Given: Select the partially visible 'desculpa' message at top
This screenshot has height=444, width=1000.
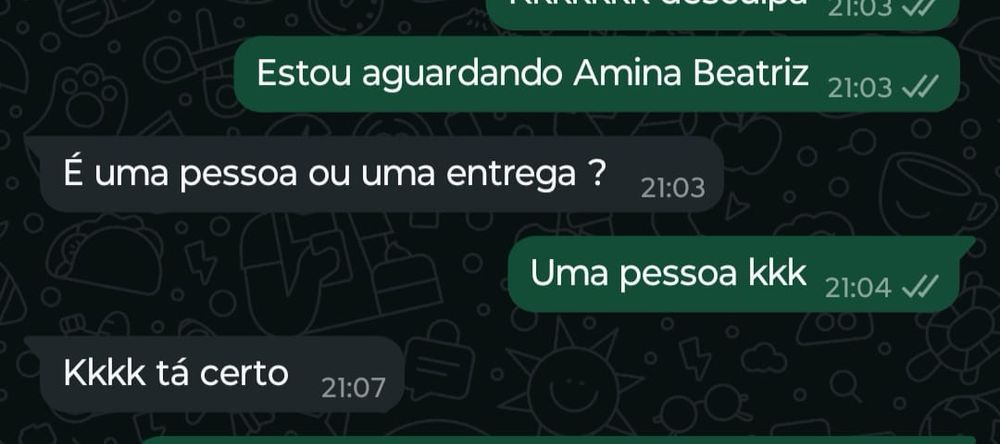Looking at the screenshot, I should click(722, 14).
